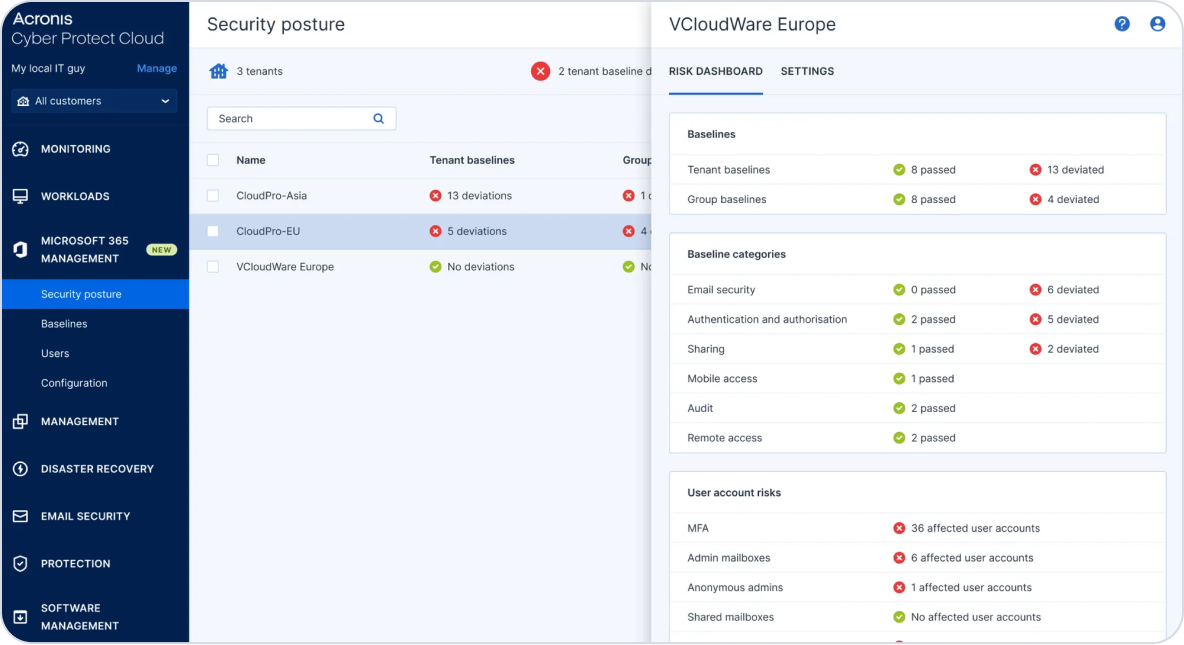Open Software Management via its icon
Viewport: 1184px width, 645px height.
(22, 615)
